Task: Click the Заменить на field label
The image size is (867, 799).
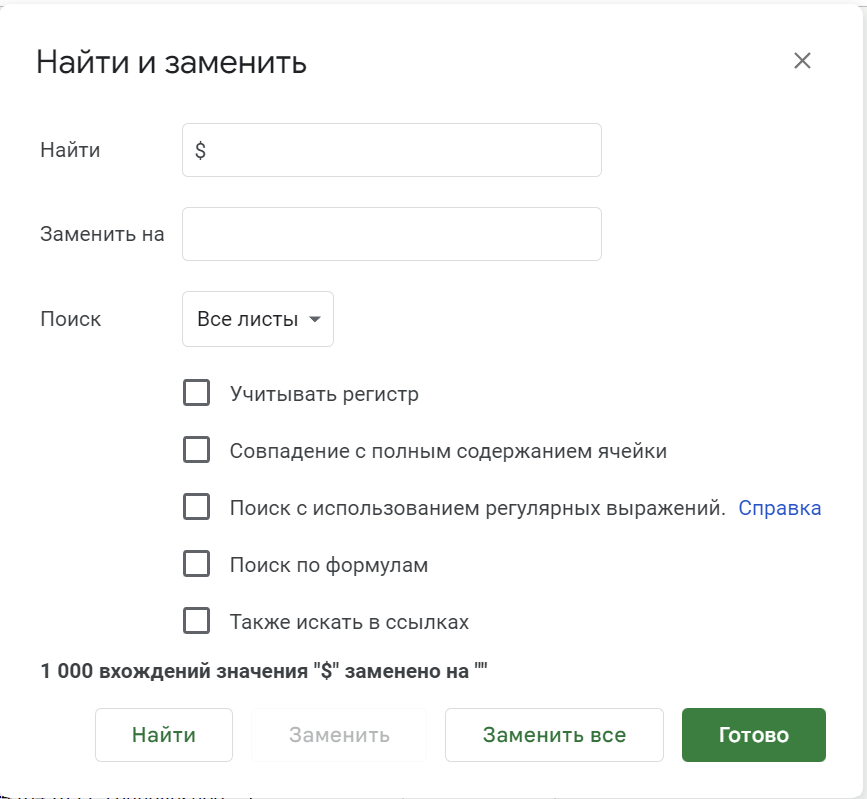Action: pos(102,234)
